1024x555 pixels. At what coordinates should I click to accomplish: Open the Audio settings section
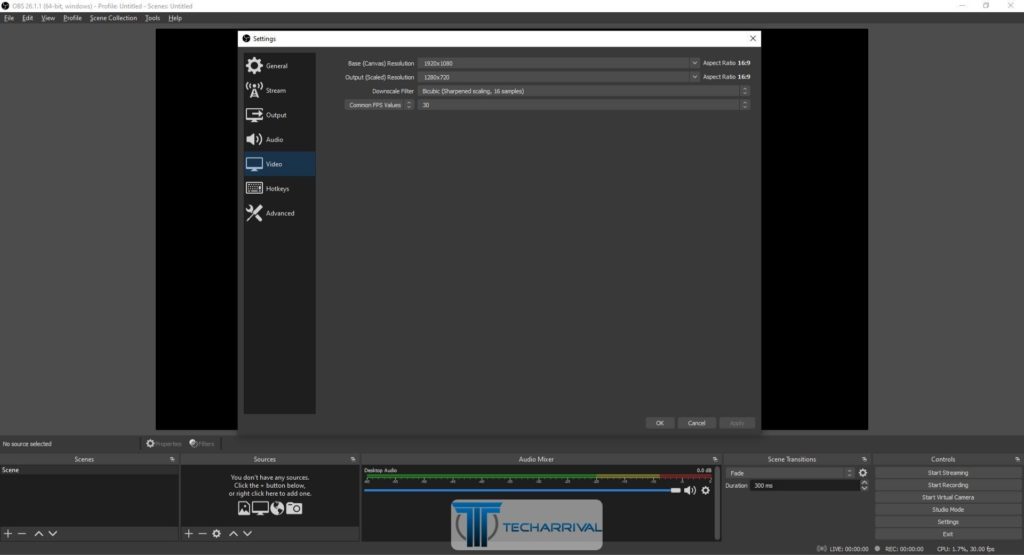(280, 139)
